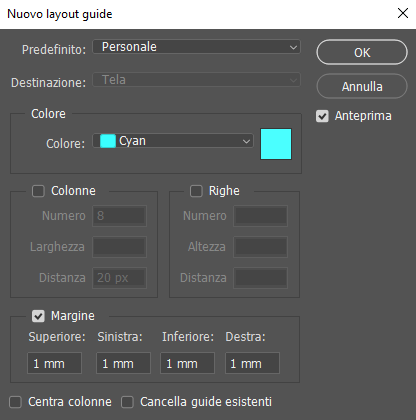
Task: Check Centra colonne option
Action: [15, 402]
